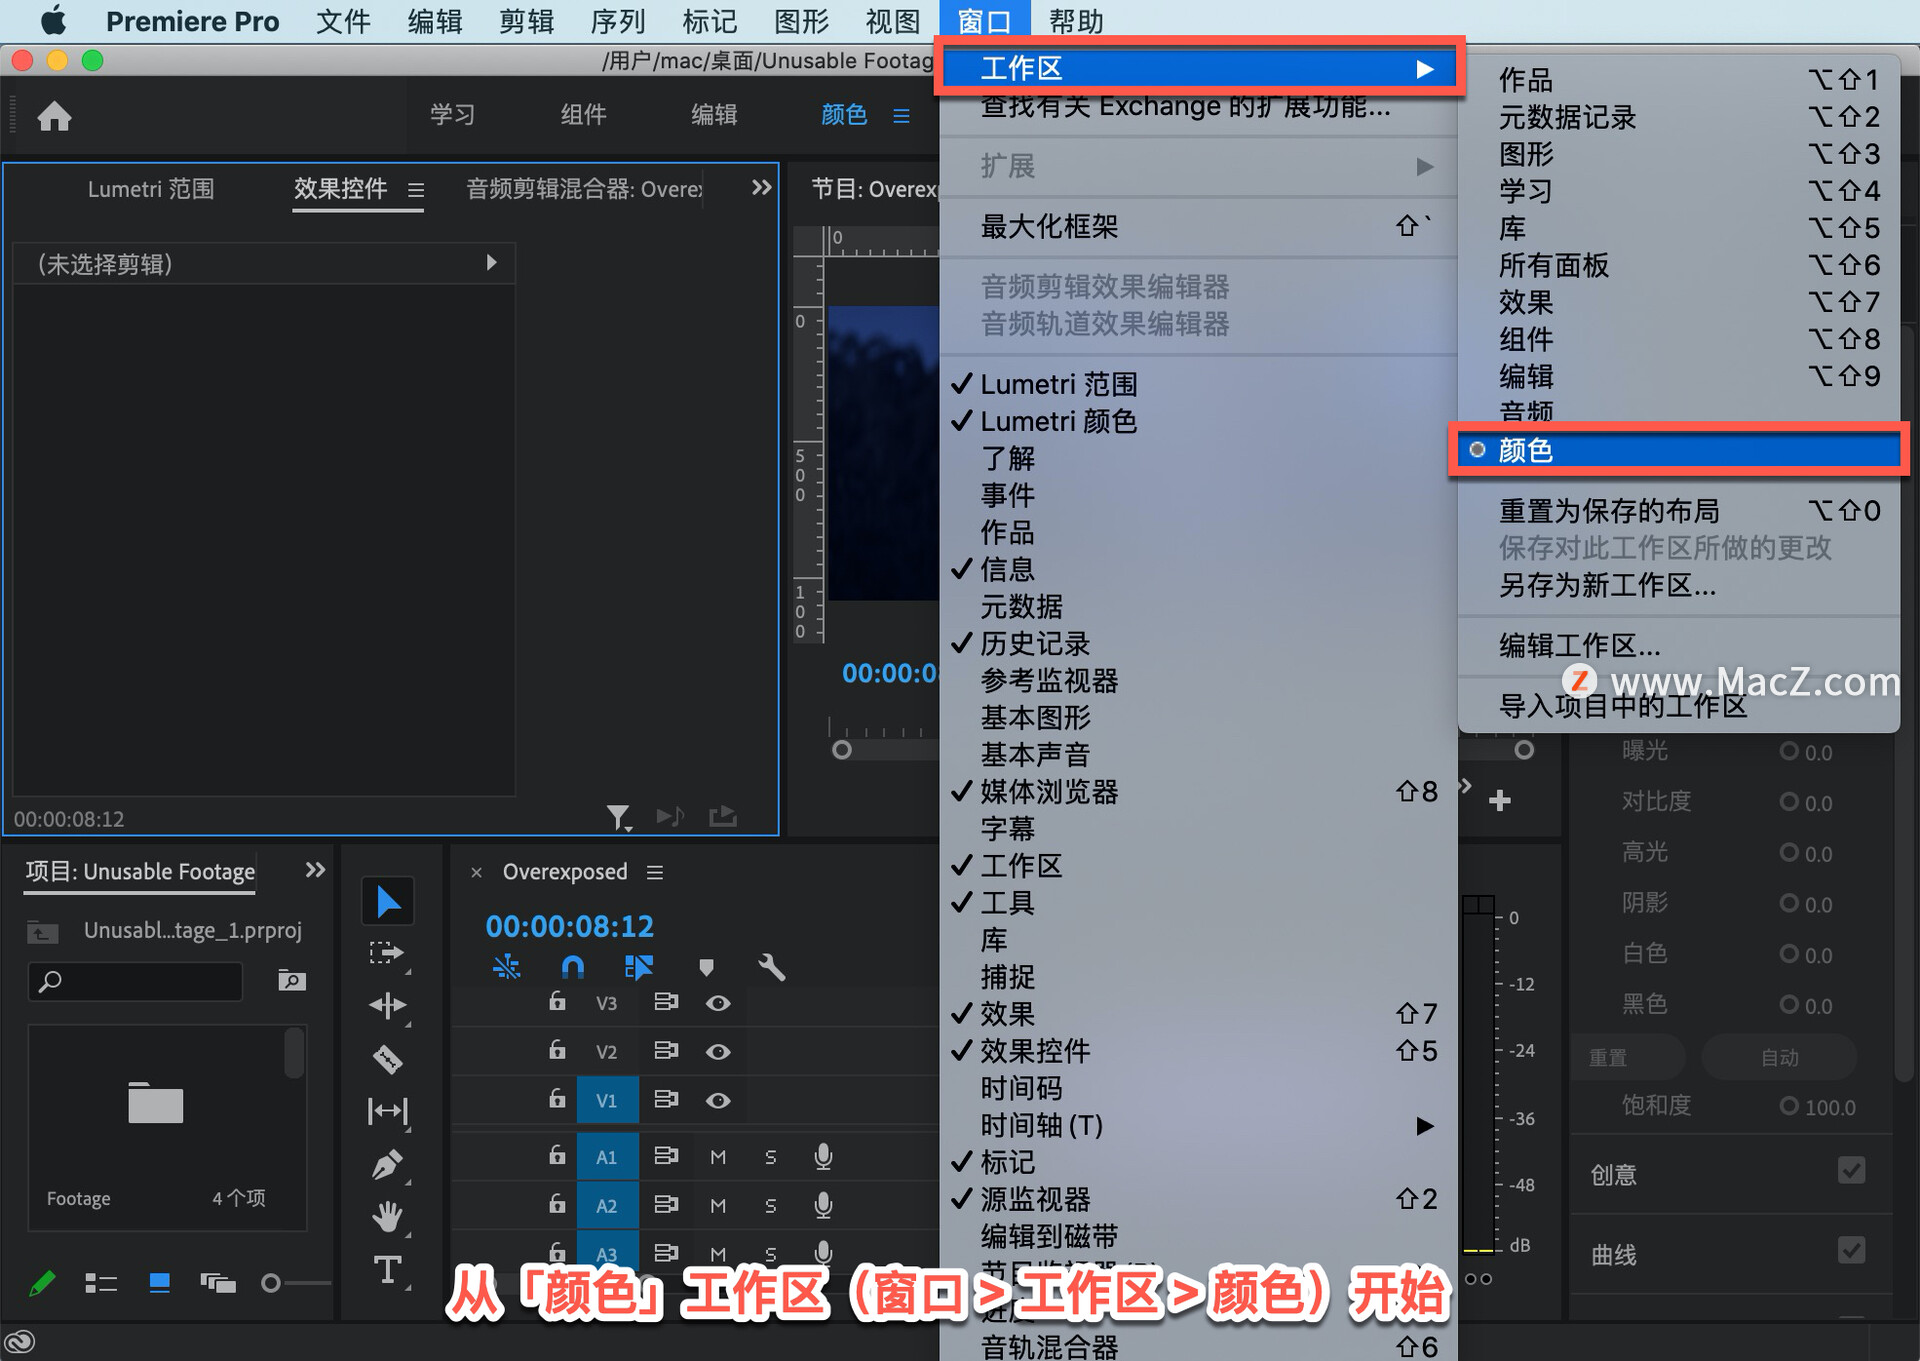Open the 序列 menu
Viewport: 1920px width, 1361px height.
pyautogui.click(x=618, y=21)
